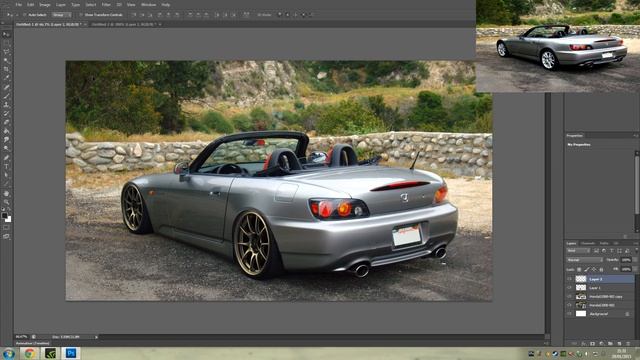640x360 pixels.
Task: Create a new layer
Action: (619, 344)
